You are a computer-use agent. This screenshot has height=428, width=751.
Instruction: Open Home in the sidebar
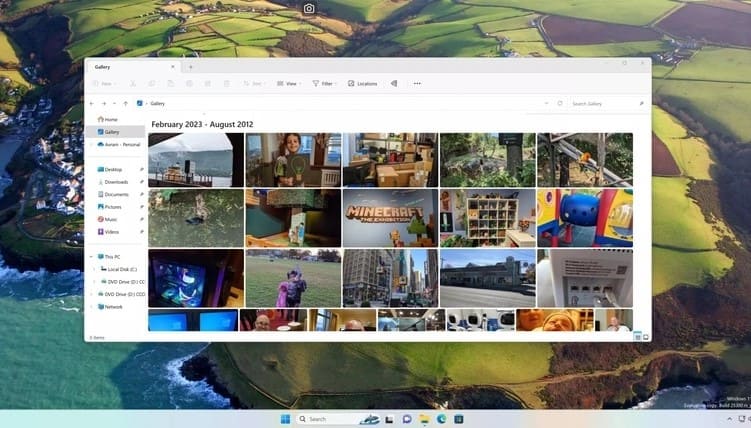click(107, 119)
